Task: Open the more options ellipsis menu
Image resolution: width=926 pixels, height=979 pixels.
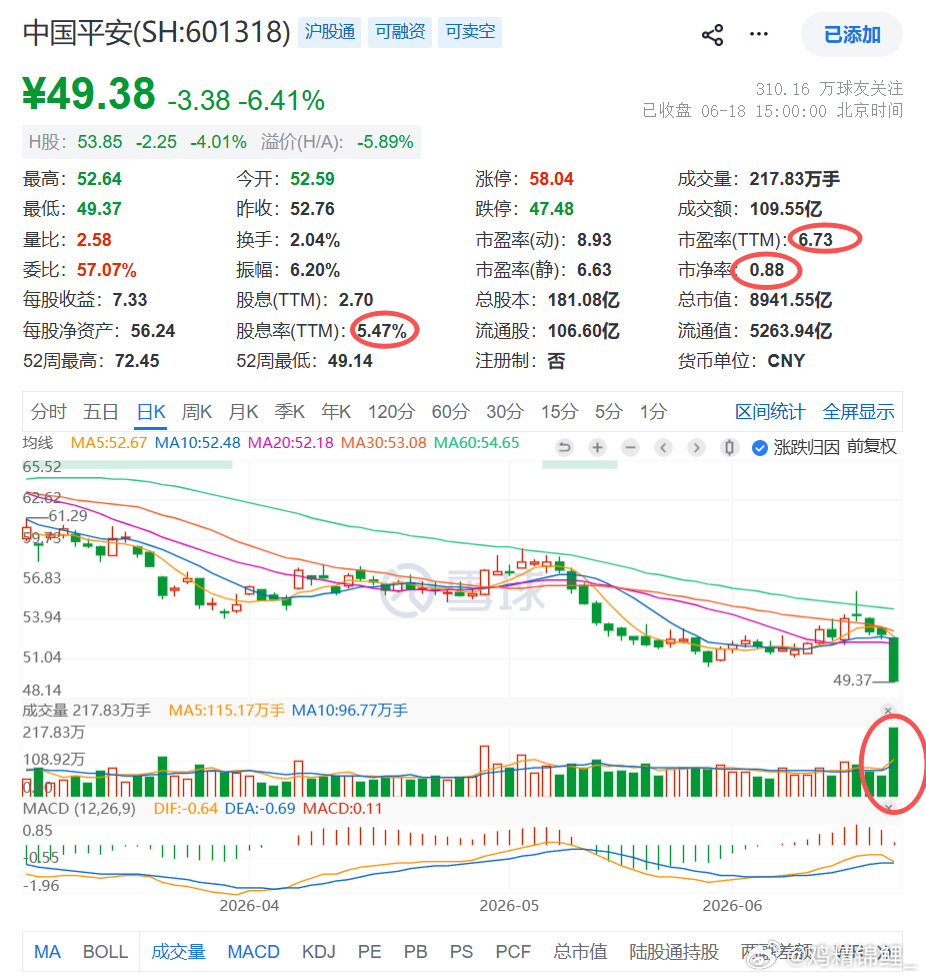Action: tap(759, 34)
